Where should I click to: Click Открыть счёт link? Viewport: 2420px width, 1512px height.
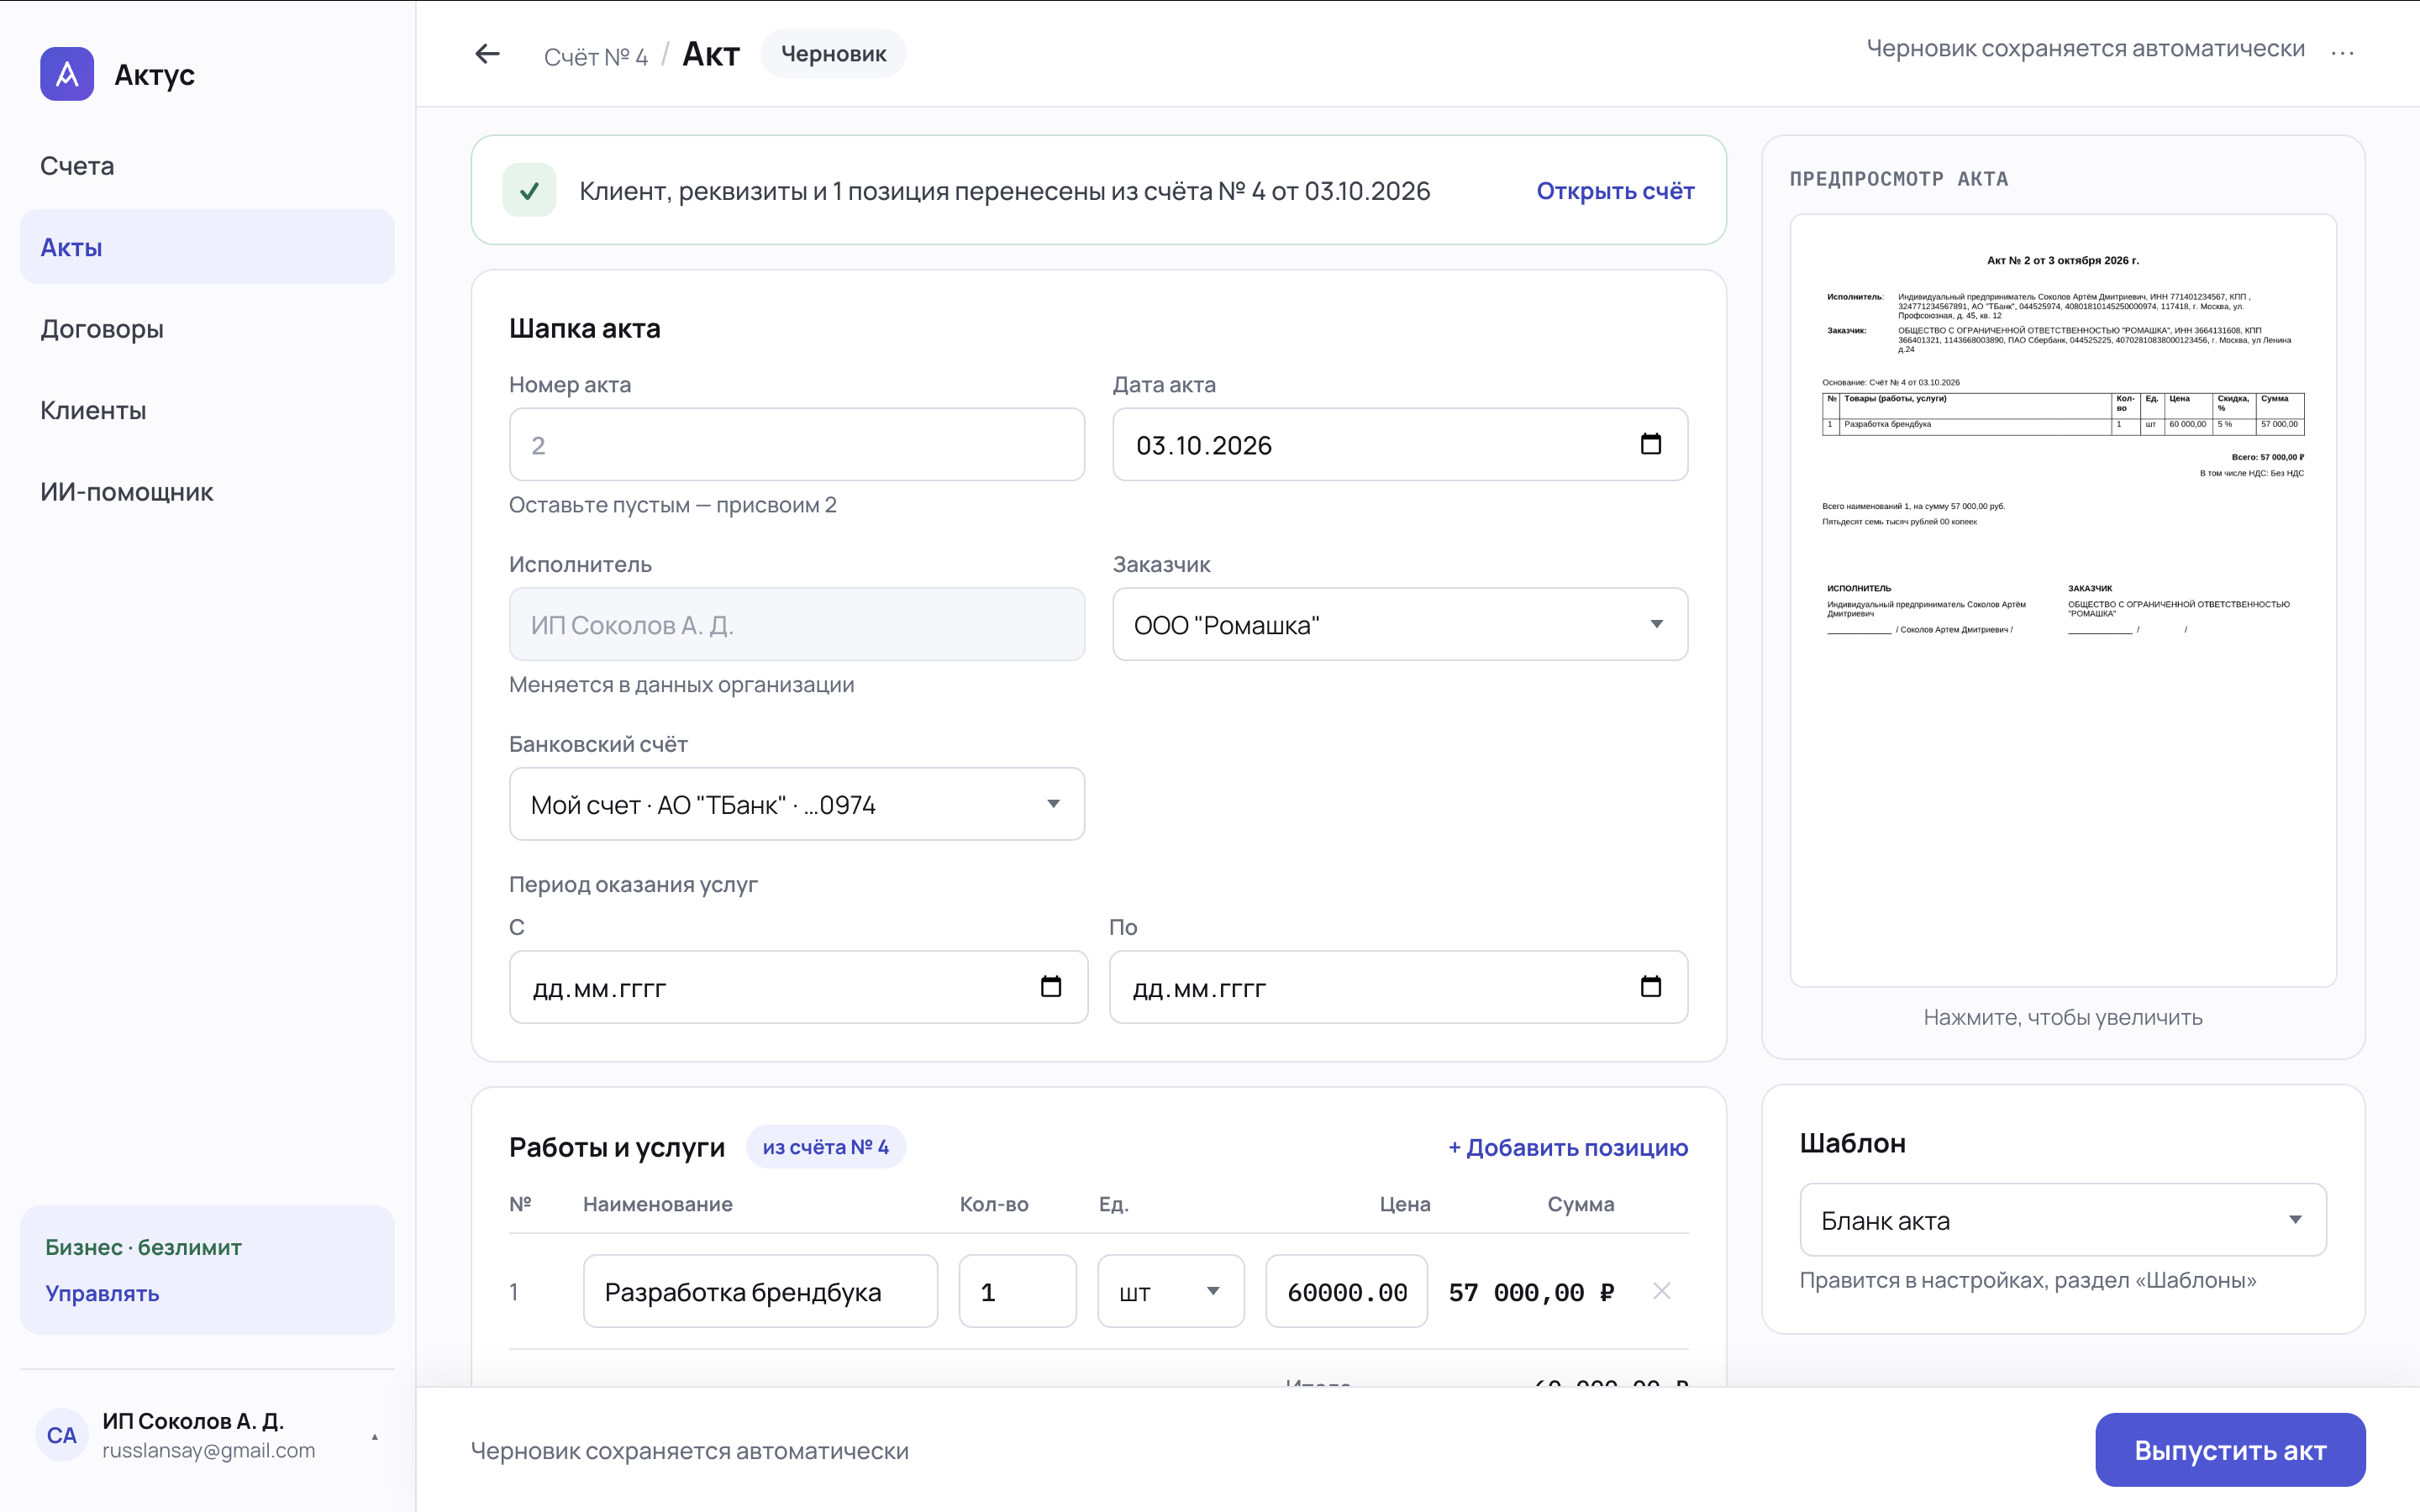click(1615, 190)
